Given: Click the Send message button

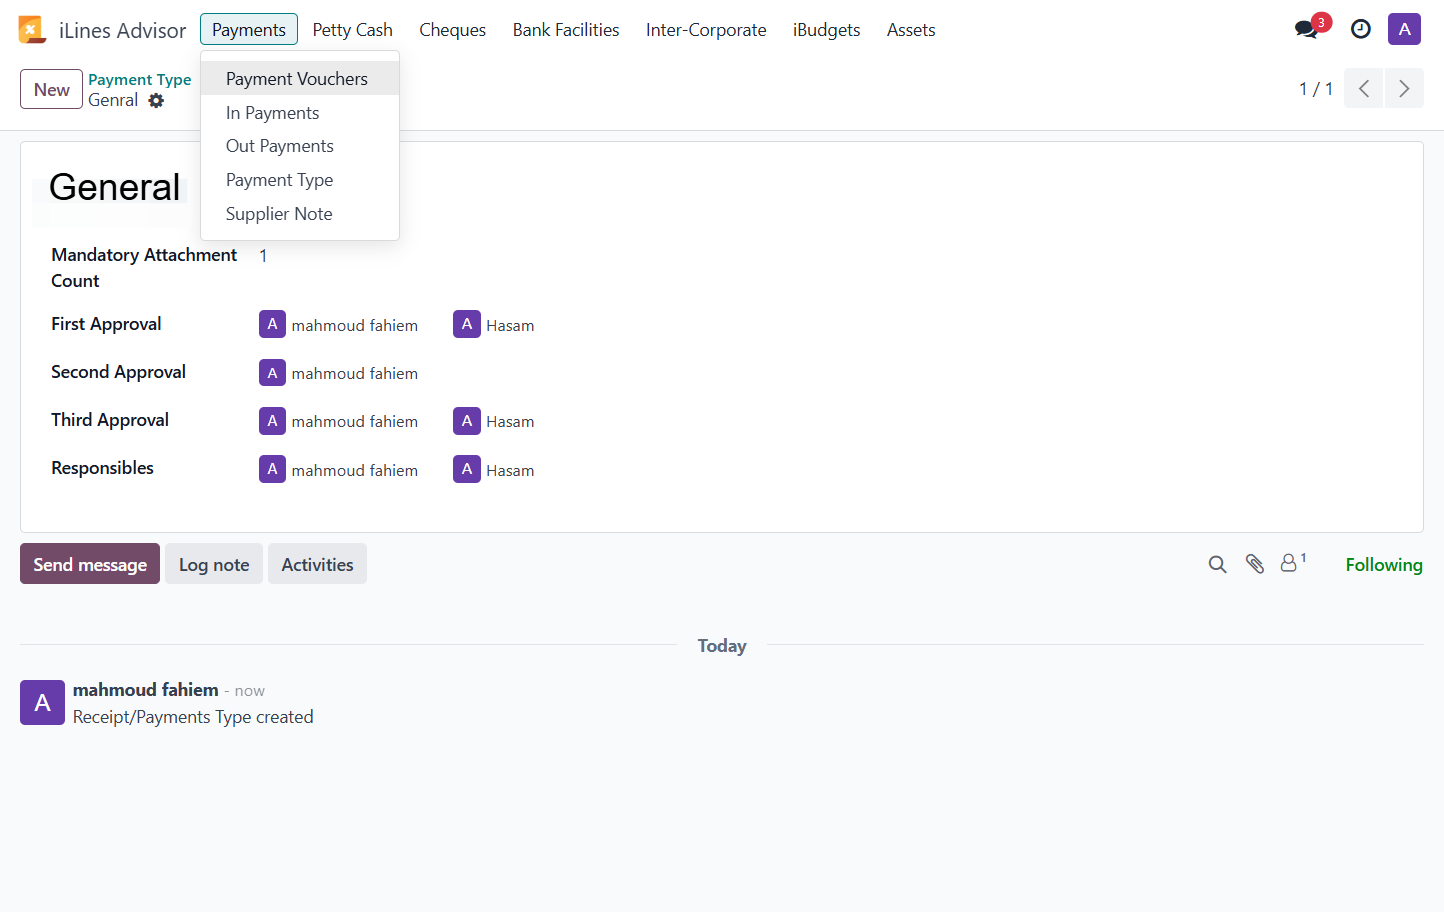Looking at the screenshot, I should click(90, 564).
